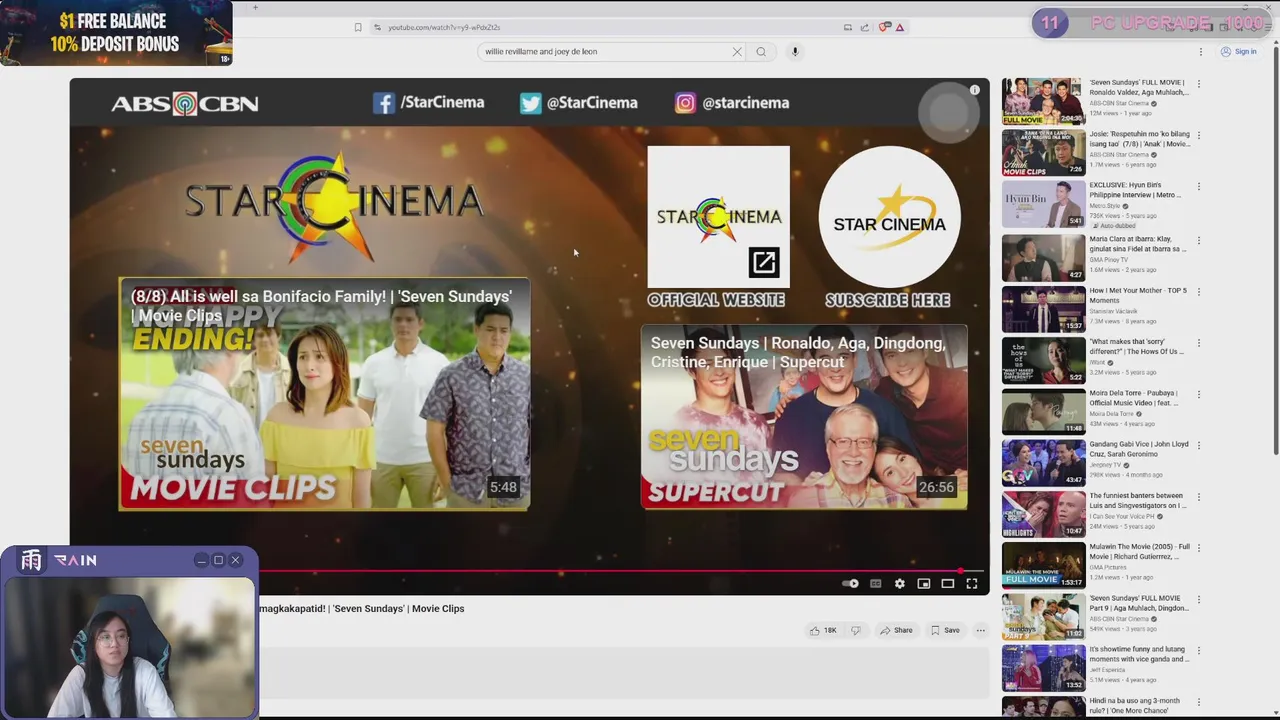Start voice search with microphone
The width and height of the screenshot is (1280, 720).
point(795,52)
